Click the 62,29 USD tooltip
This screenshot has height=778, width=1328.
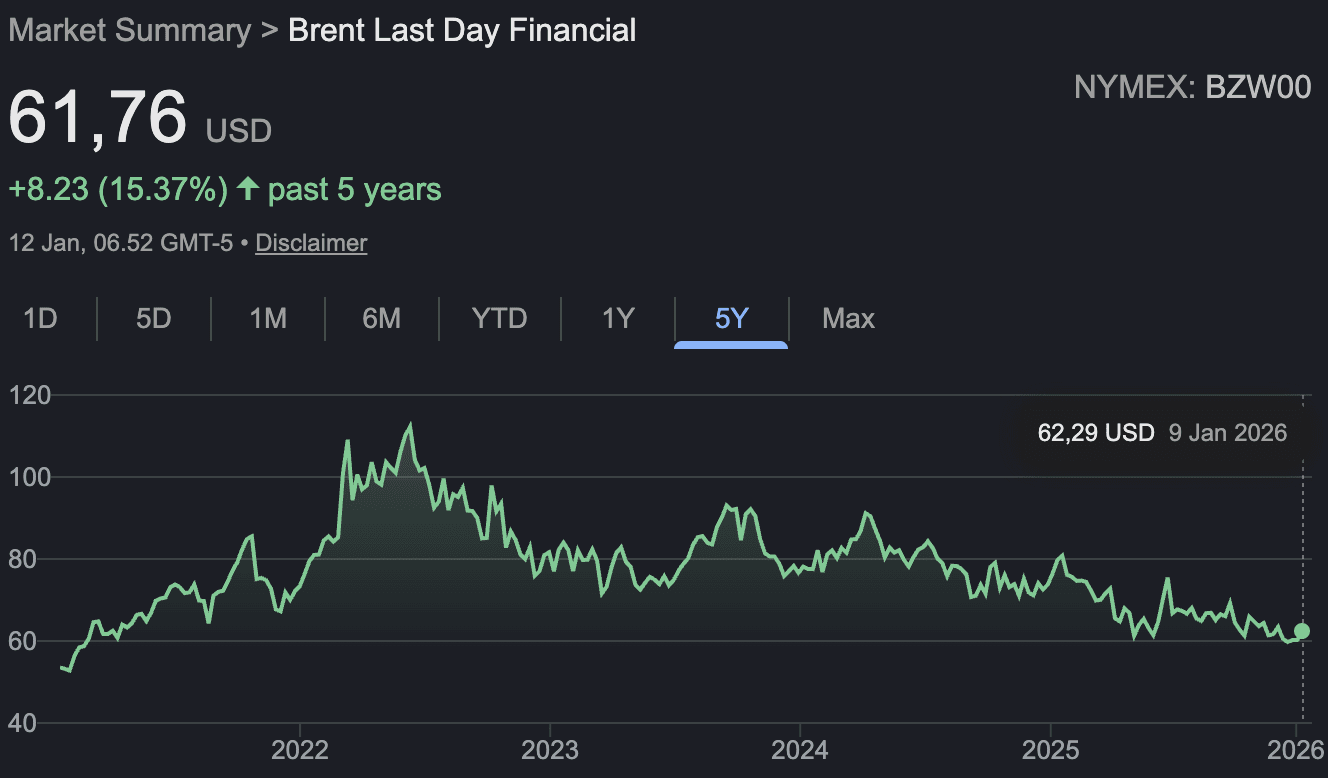click(x=1094, y=432)
